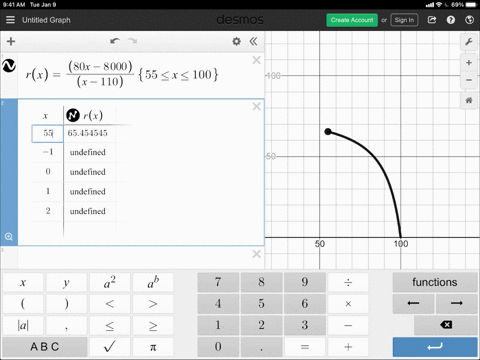This screenshot has height=360, width=480.
Task: Tap the multiply key
Action: click(x=348, y=304)
